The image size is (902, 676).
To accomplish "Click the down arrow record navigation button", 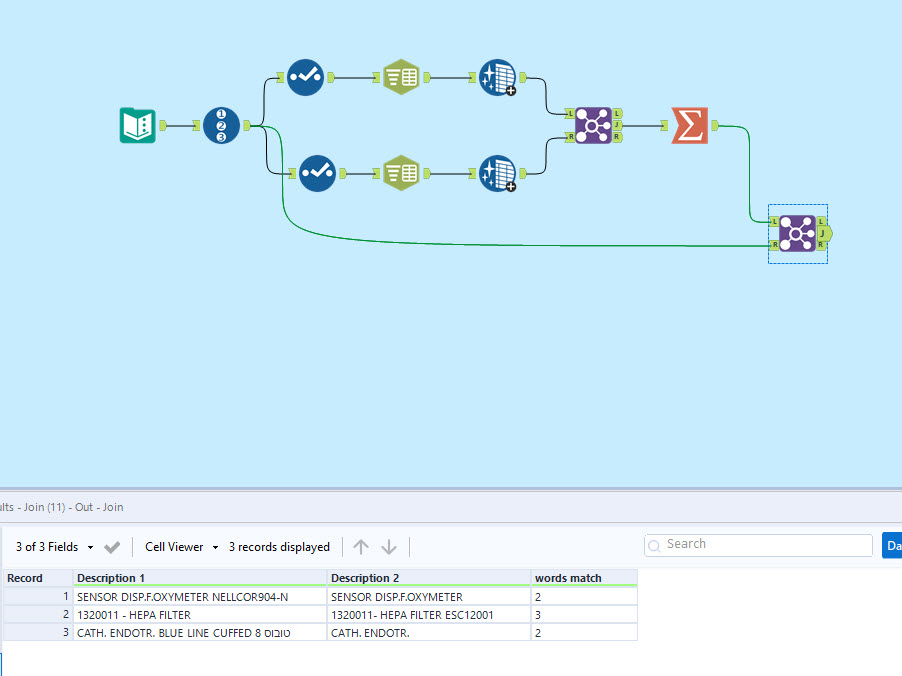I will click(389, 546).
